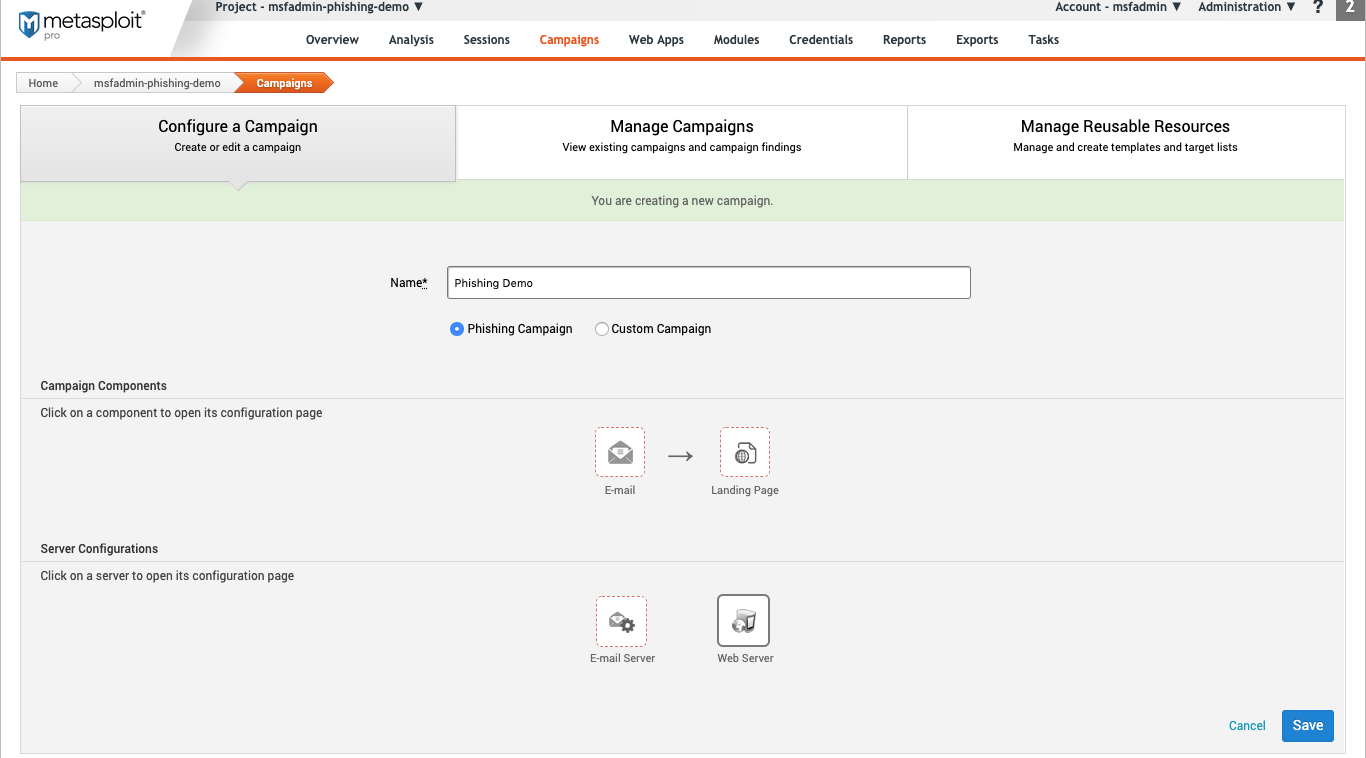Click the help question mark icon
Viewport: 1366px width, 758px height.
click(1318, 7)
